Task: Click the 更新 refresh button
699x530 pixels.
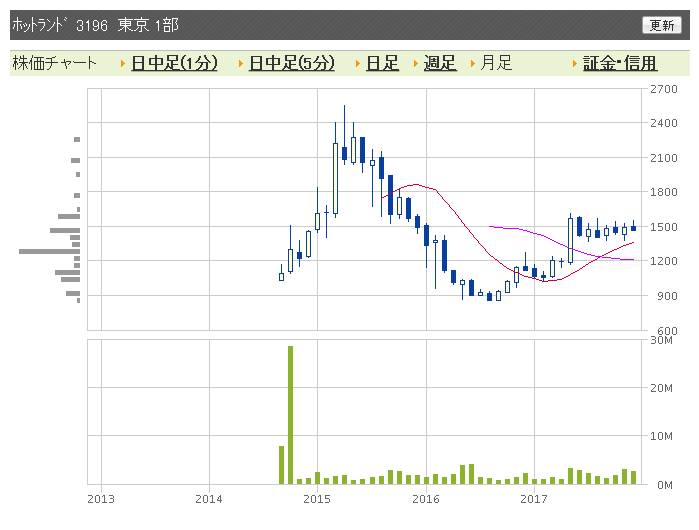Action: pyautogui.click(x=662, y=25)
